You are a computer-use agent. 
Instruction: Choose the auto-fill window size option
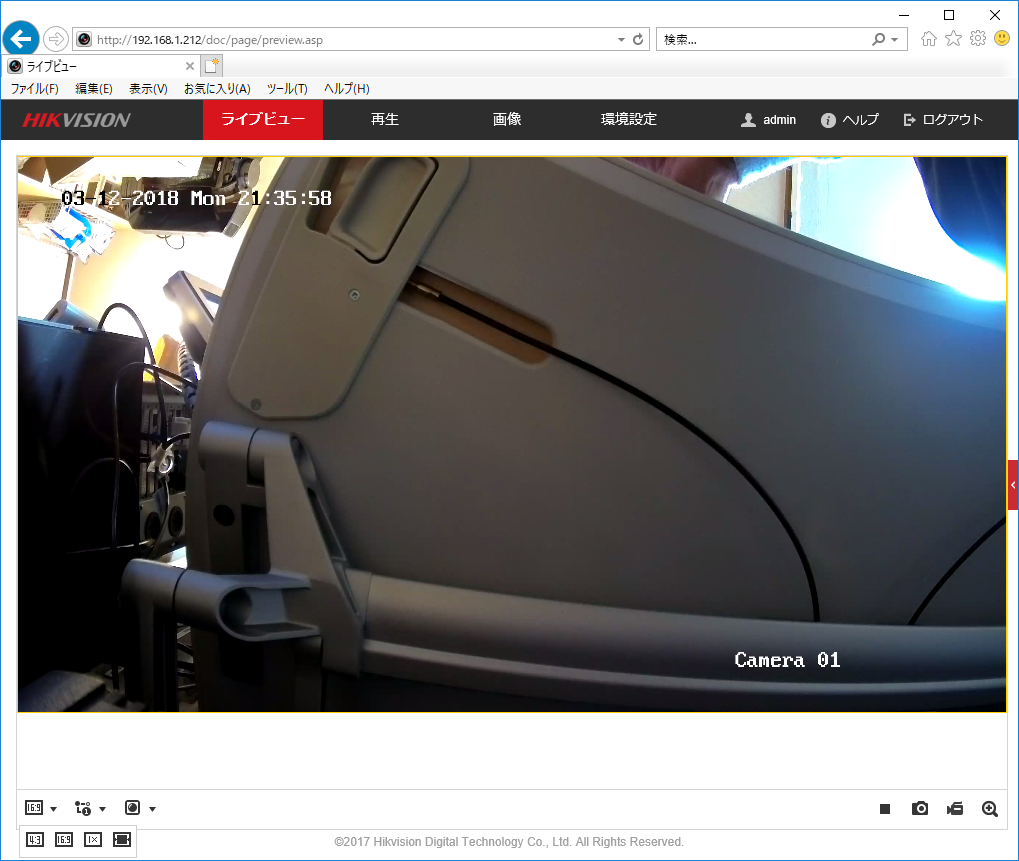click(122, 840)
